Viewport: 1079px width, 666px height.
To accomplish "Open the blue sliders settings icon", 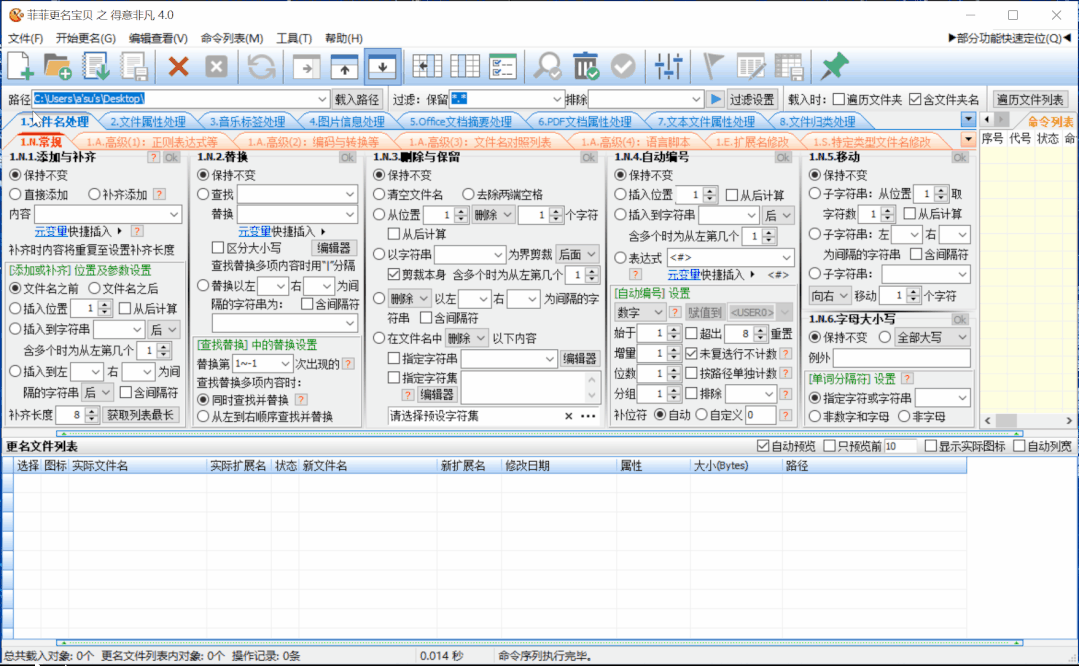I will pyautogui.click(x=669, y=66).
